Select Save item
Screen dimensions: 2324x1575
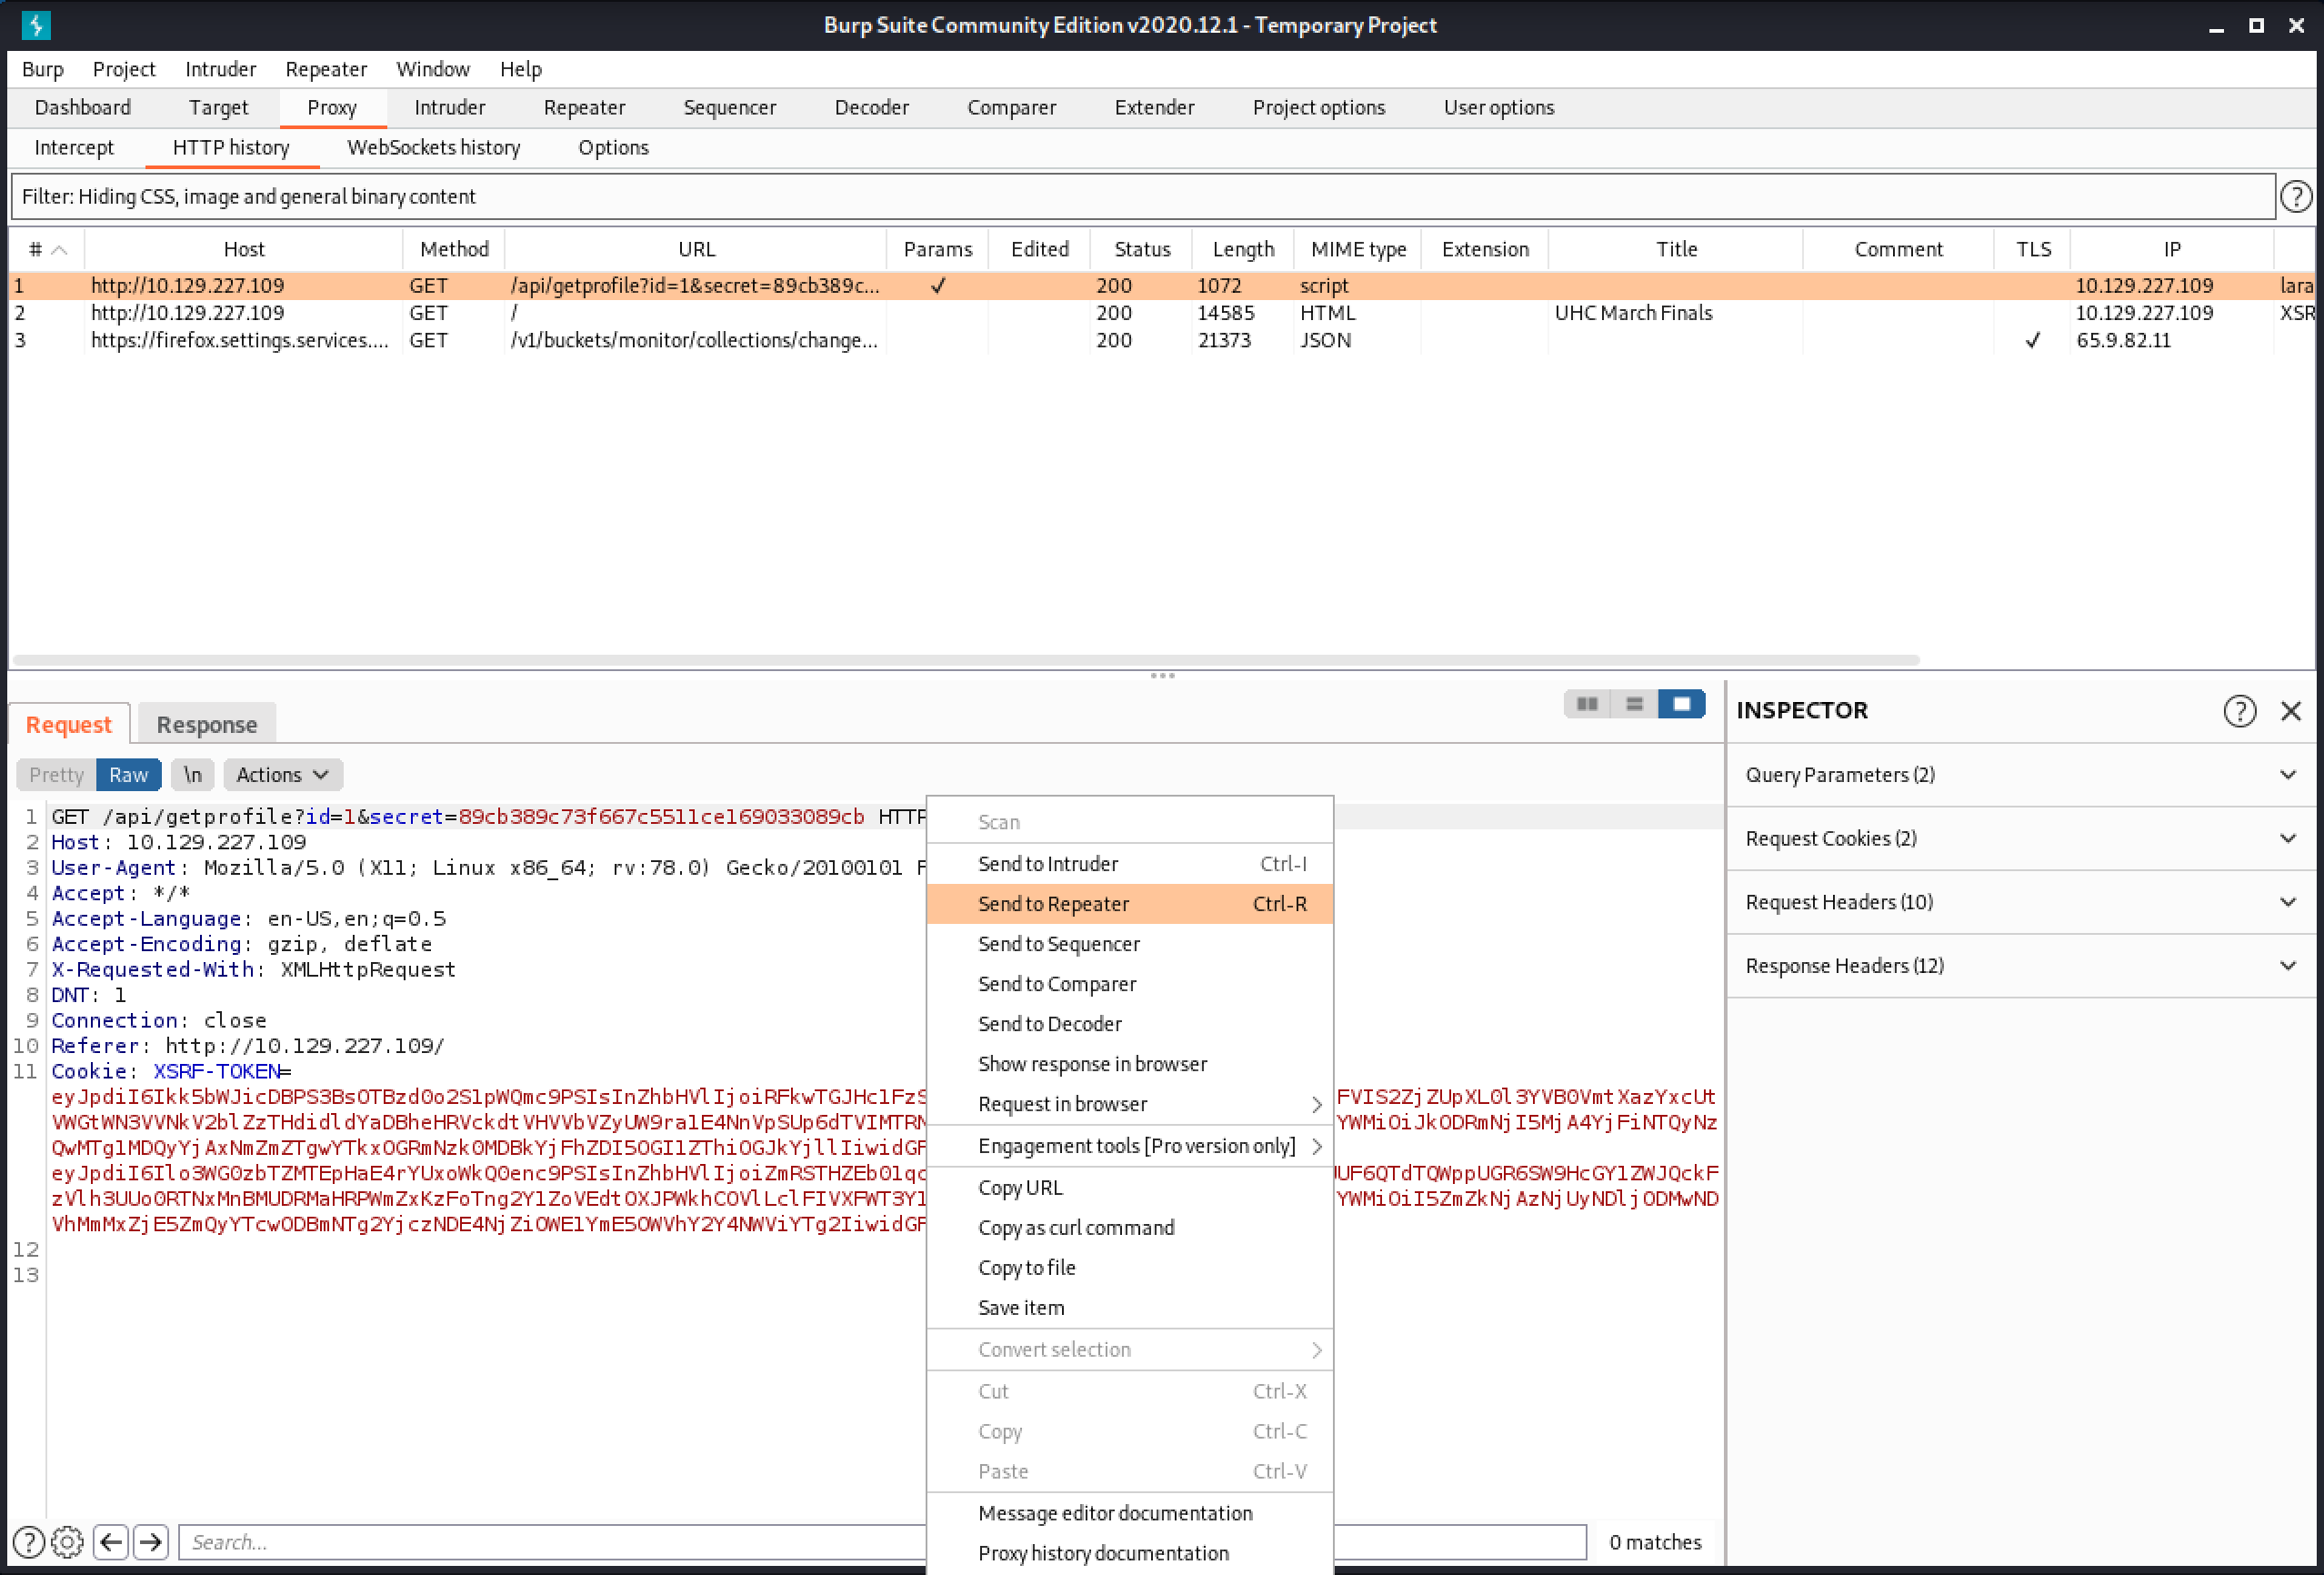click(x=1130, y=1308)
